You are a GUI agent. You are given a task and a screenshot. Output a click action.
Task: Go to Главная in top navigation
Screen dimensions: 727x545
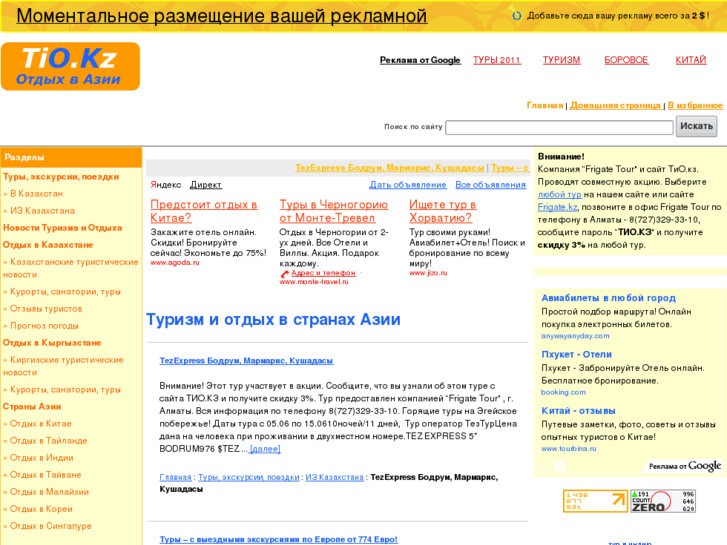[x=545, y=106]
